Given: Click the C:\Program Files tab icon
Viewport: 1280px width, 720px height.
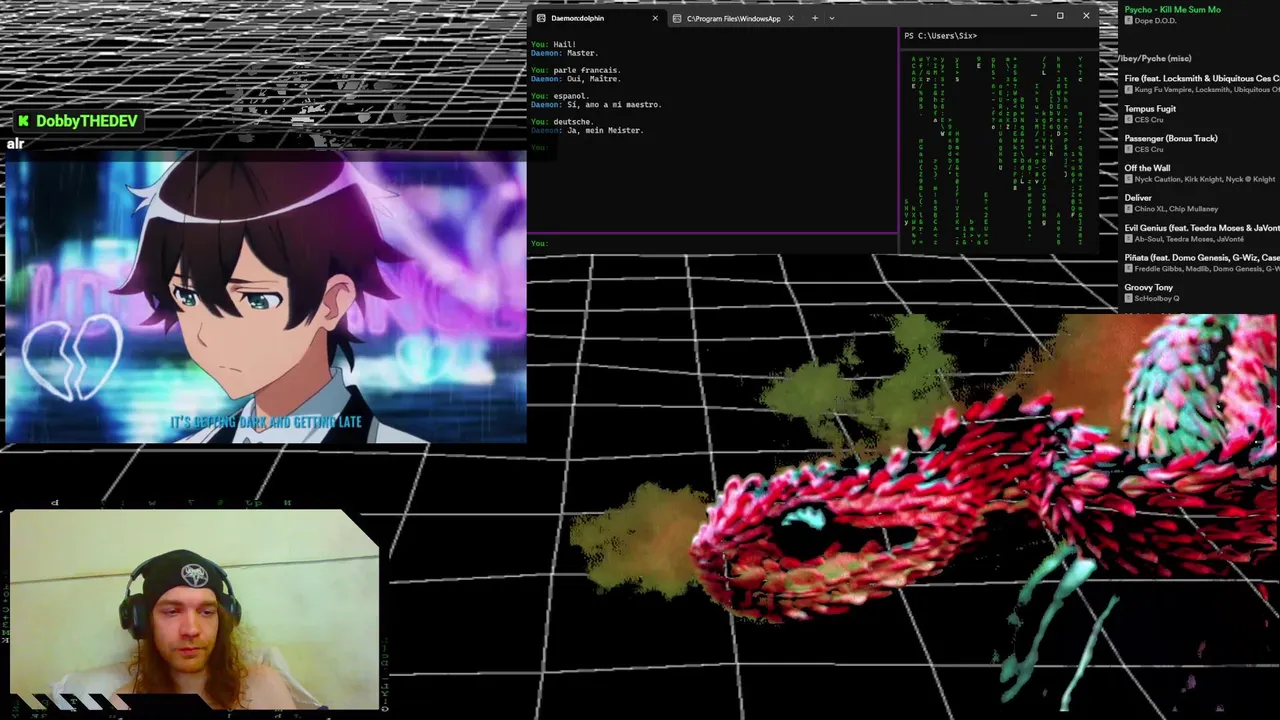Looking at the screenshot, I should tap(677, 18).
